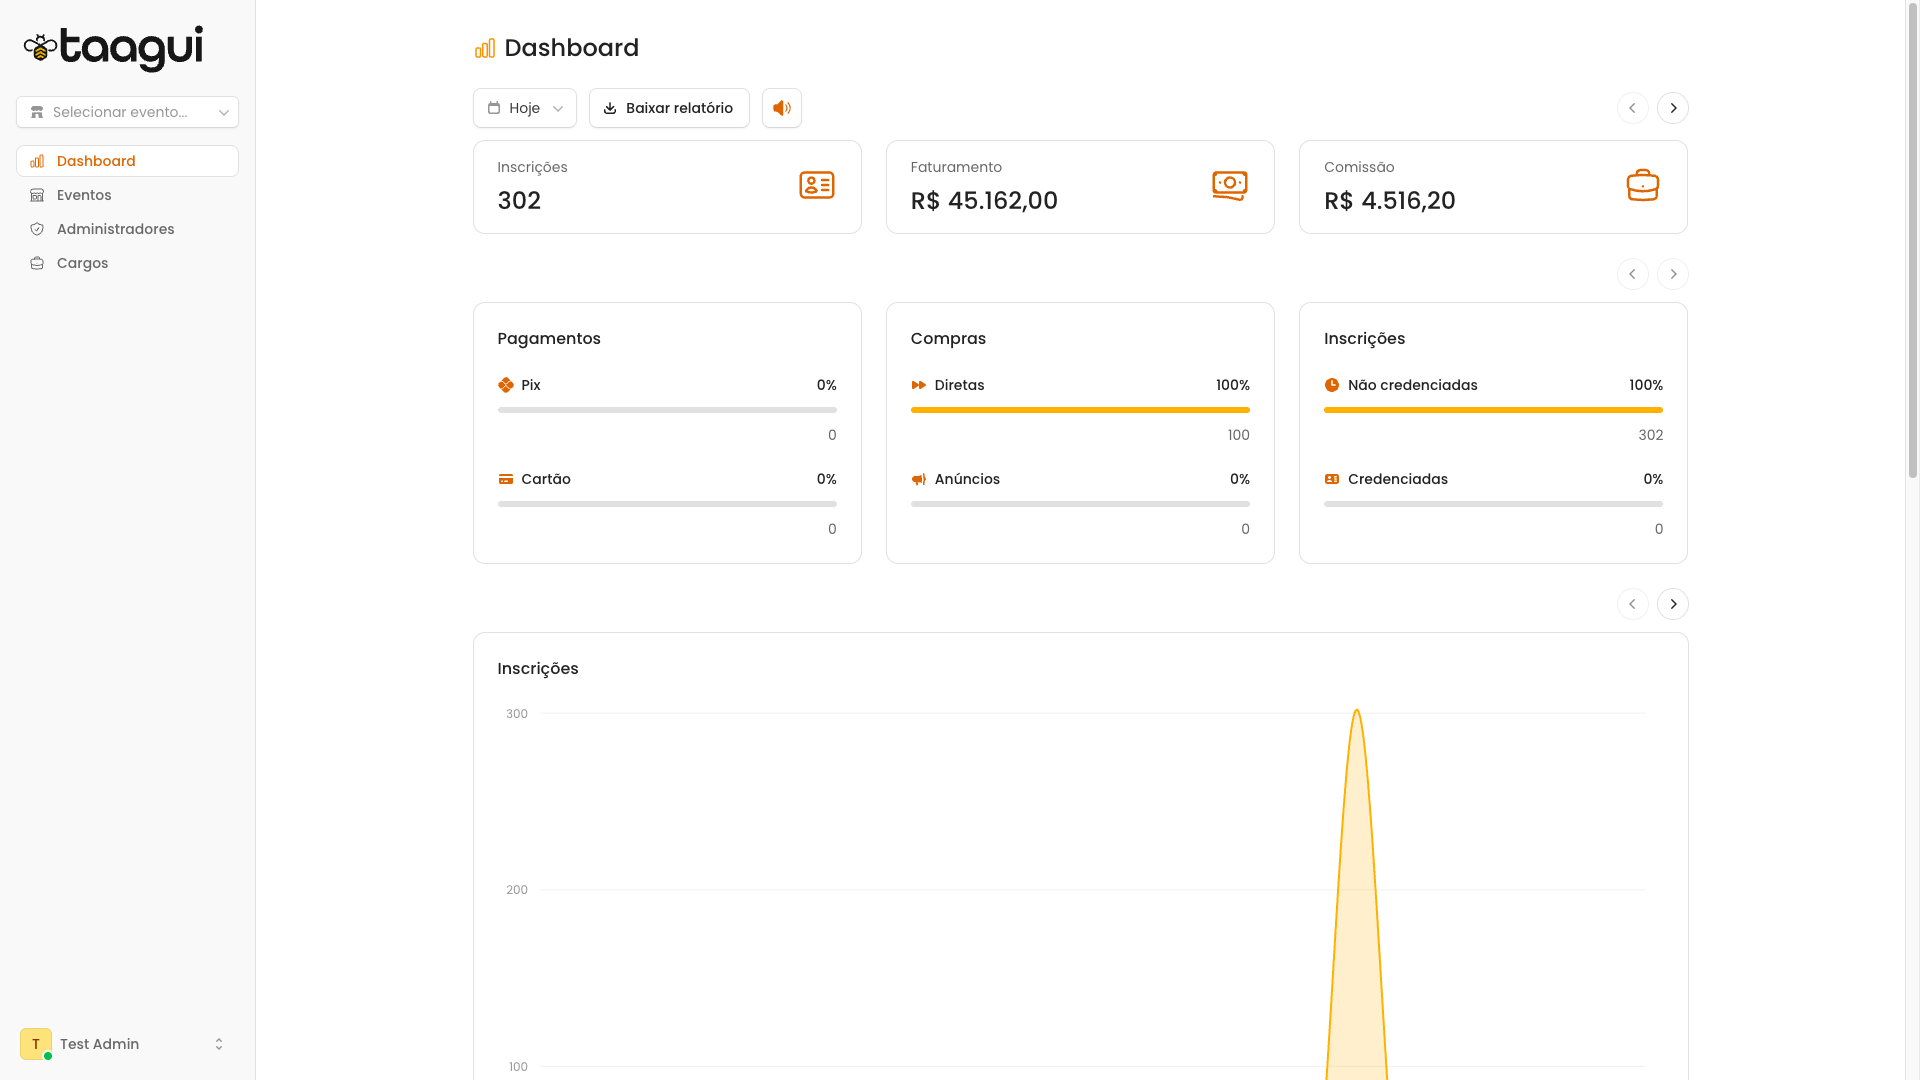Click the R$ 45.162,00 revenue value
The height and width of the screenshot is (1080, 1920).
coord(984,201)
